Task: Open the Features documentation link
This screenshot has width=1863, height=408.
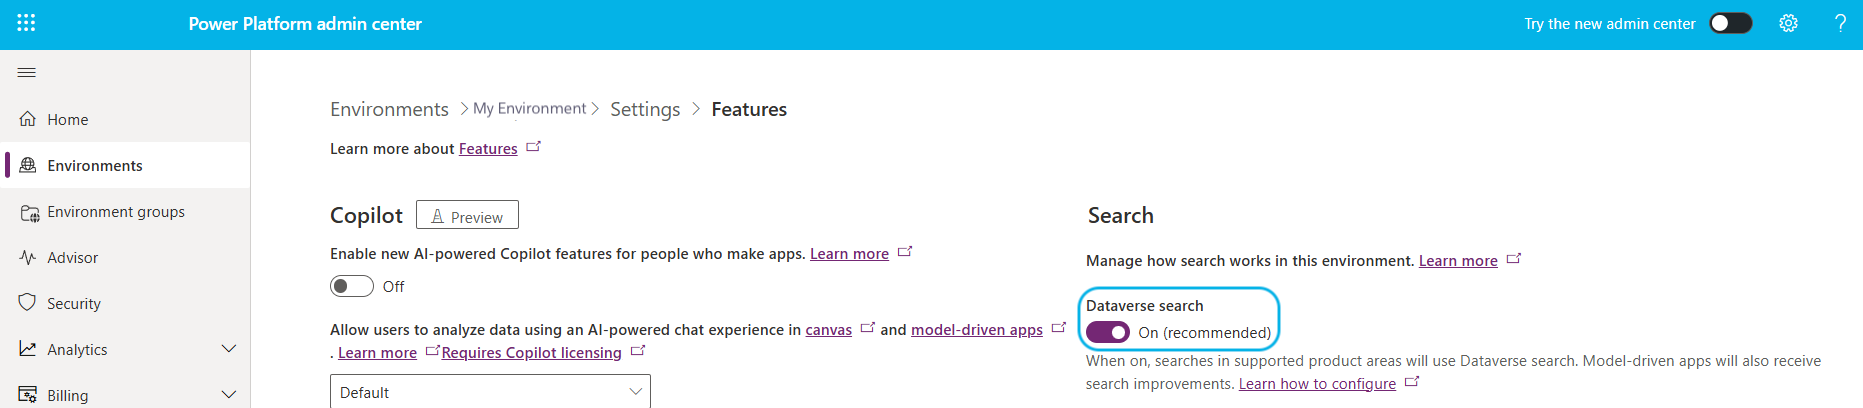Action: click(x=488, y=148)
